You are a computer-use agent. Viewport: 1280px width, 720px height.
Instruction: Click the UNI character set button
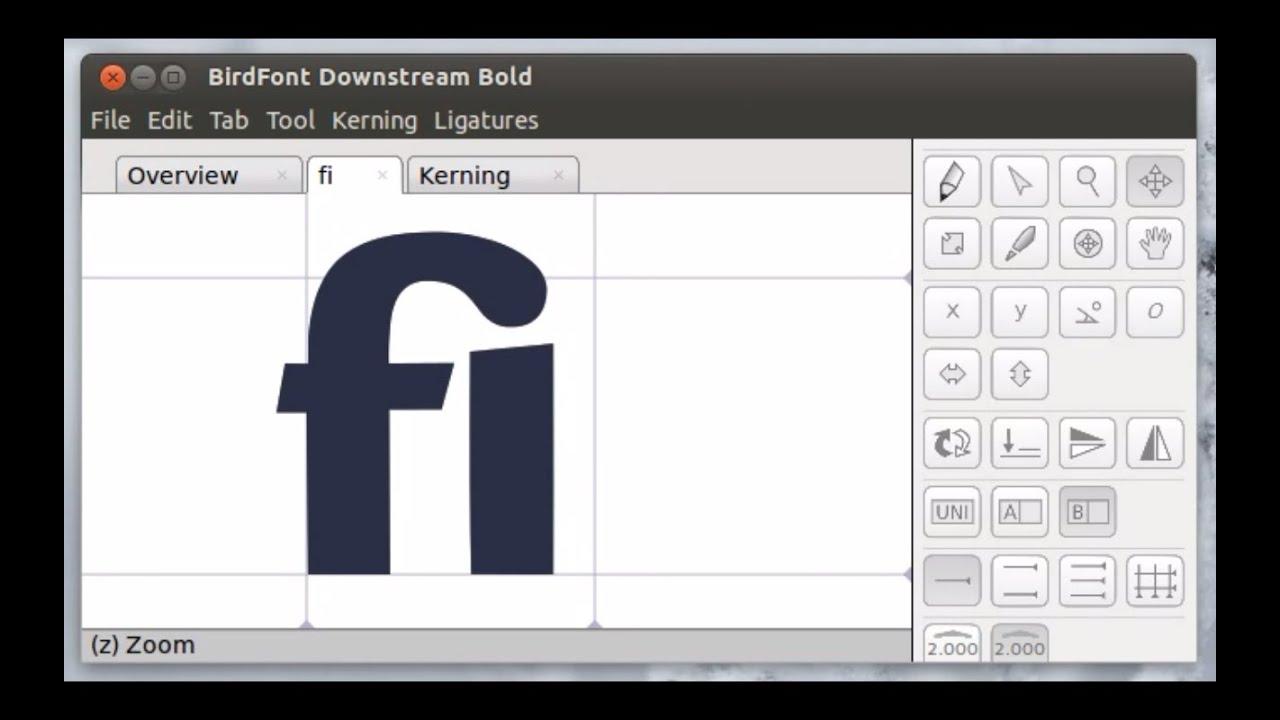tap(952, 512)
